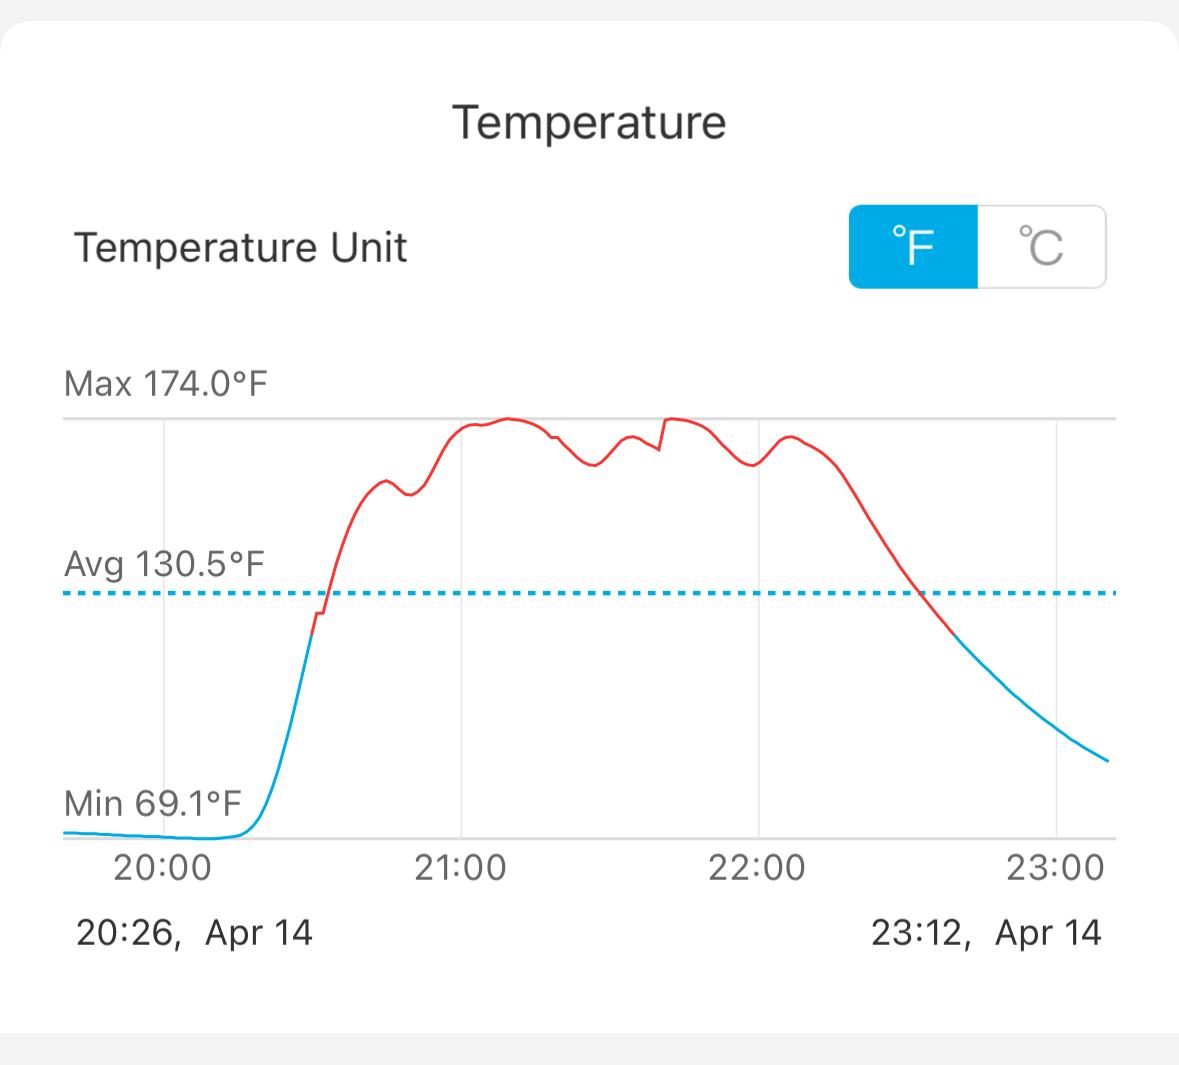Select the 20:00 time axis label

coord(163,867)
